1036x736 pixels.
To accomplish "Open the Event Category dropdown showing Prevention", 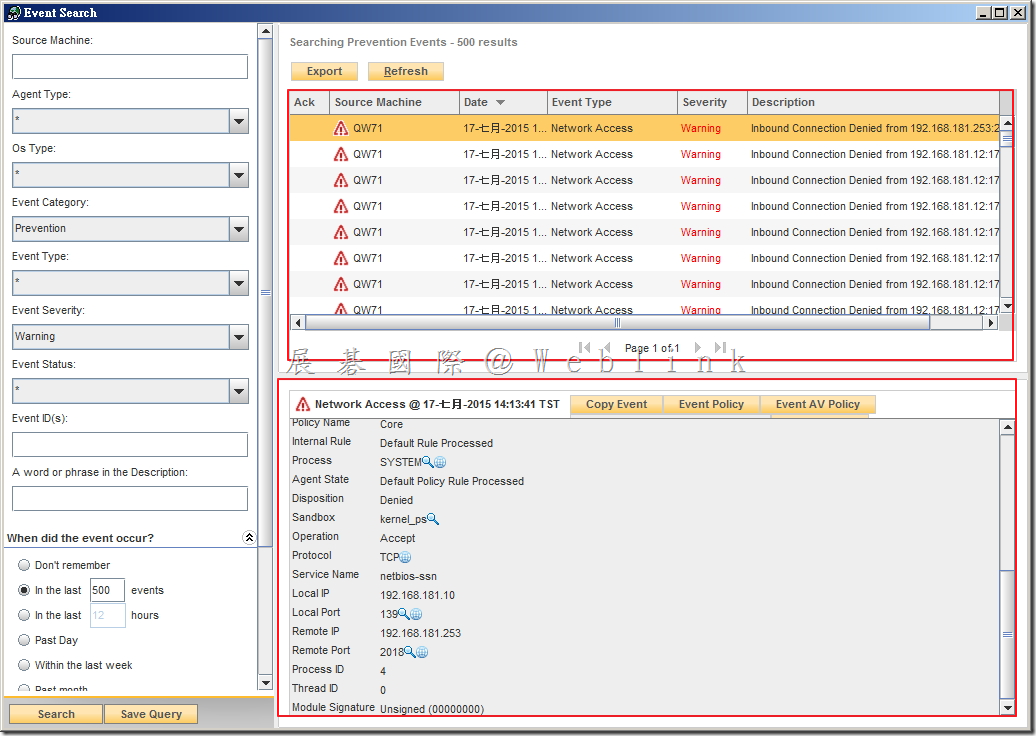I will (x=238, y=229).
